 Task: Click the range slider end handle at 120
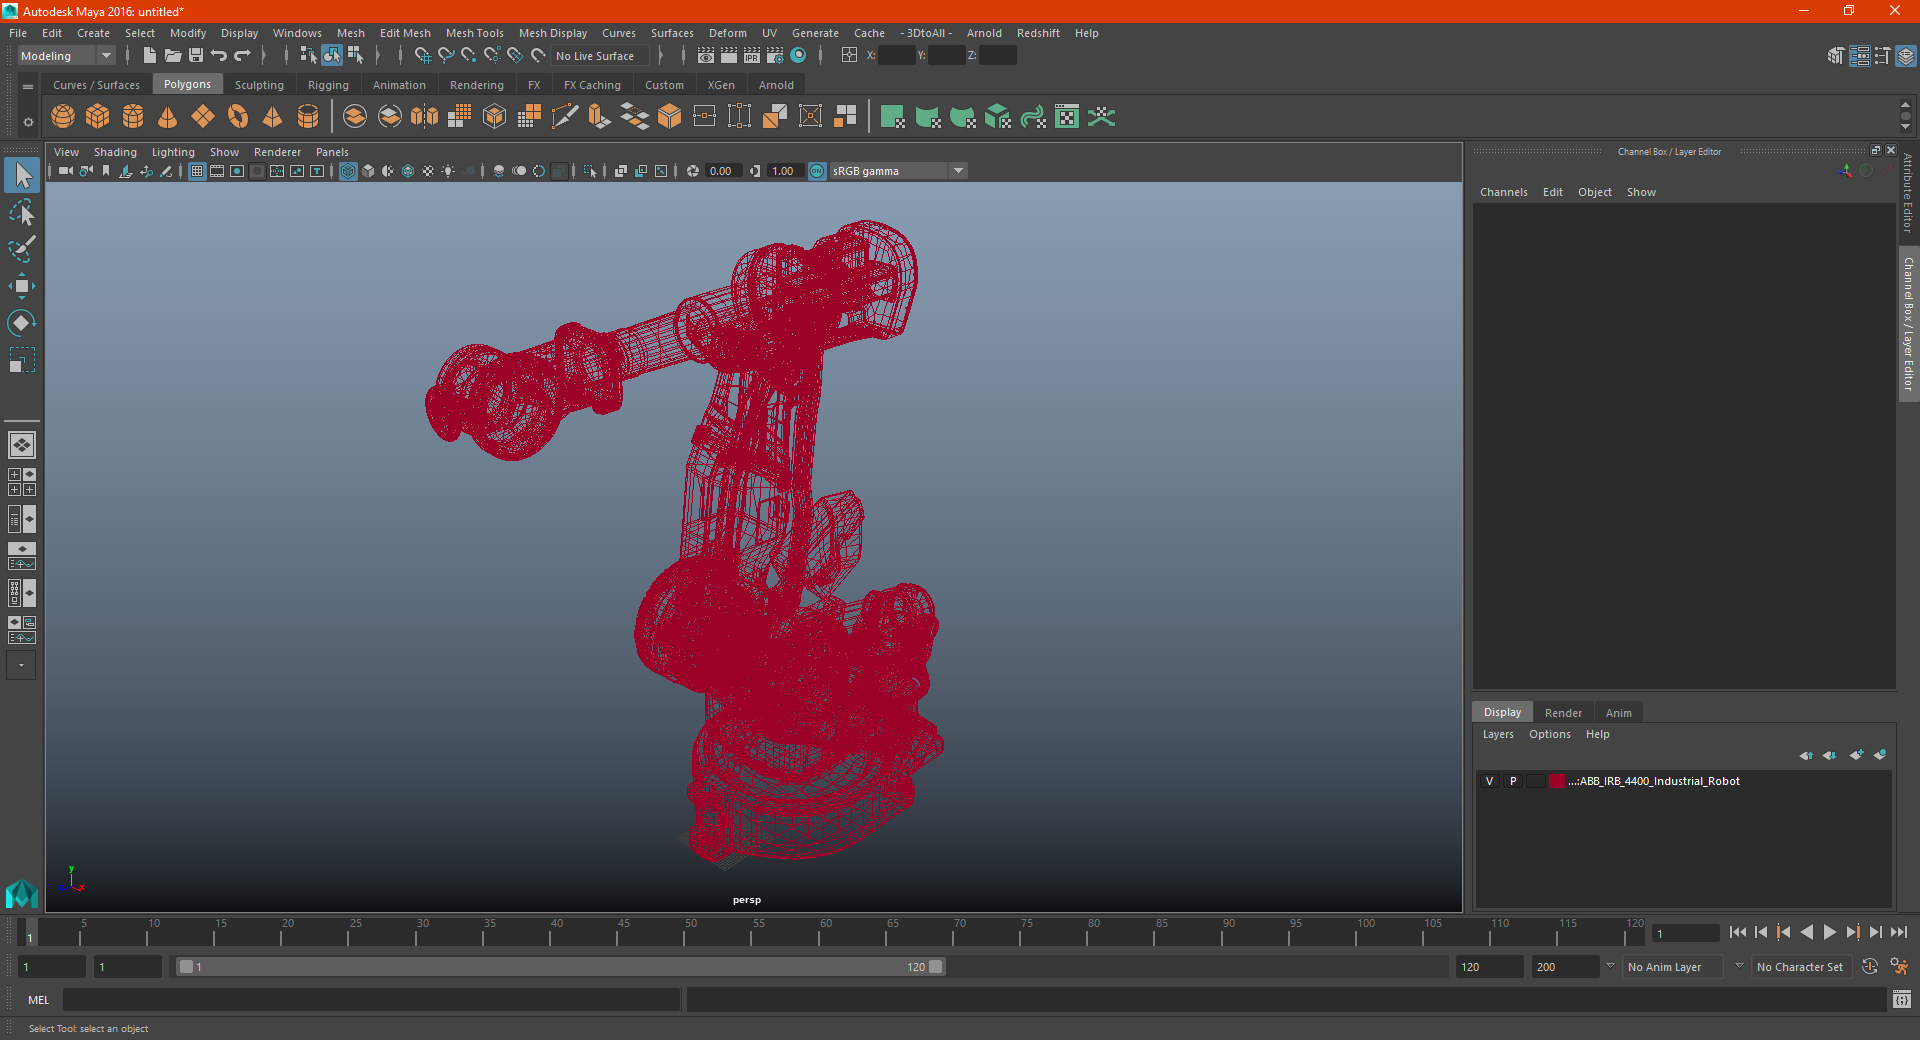pyautogui.click(x=936, y=967)
